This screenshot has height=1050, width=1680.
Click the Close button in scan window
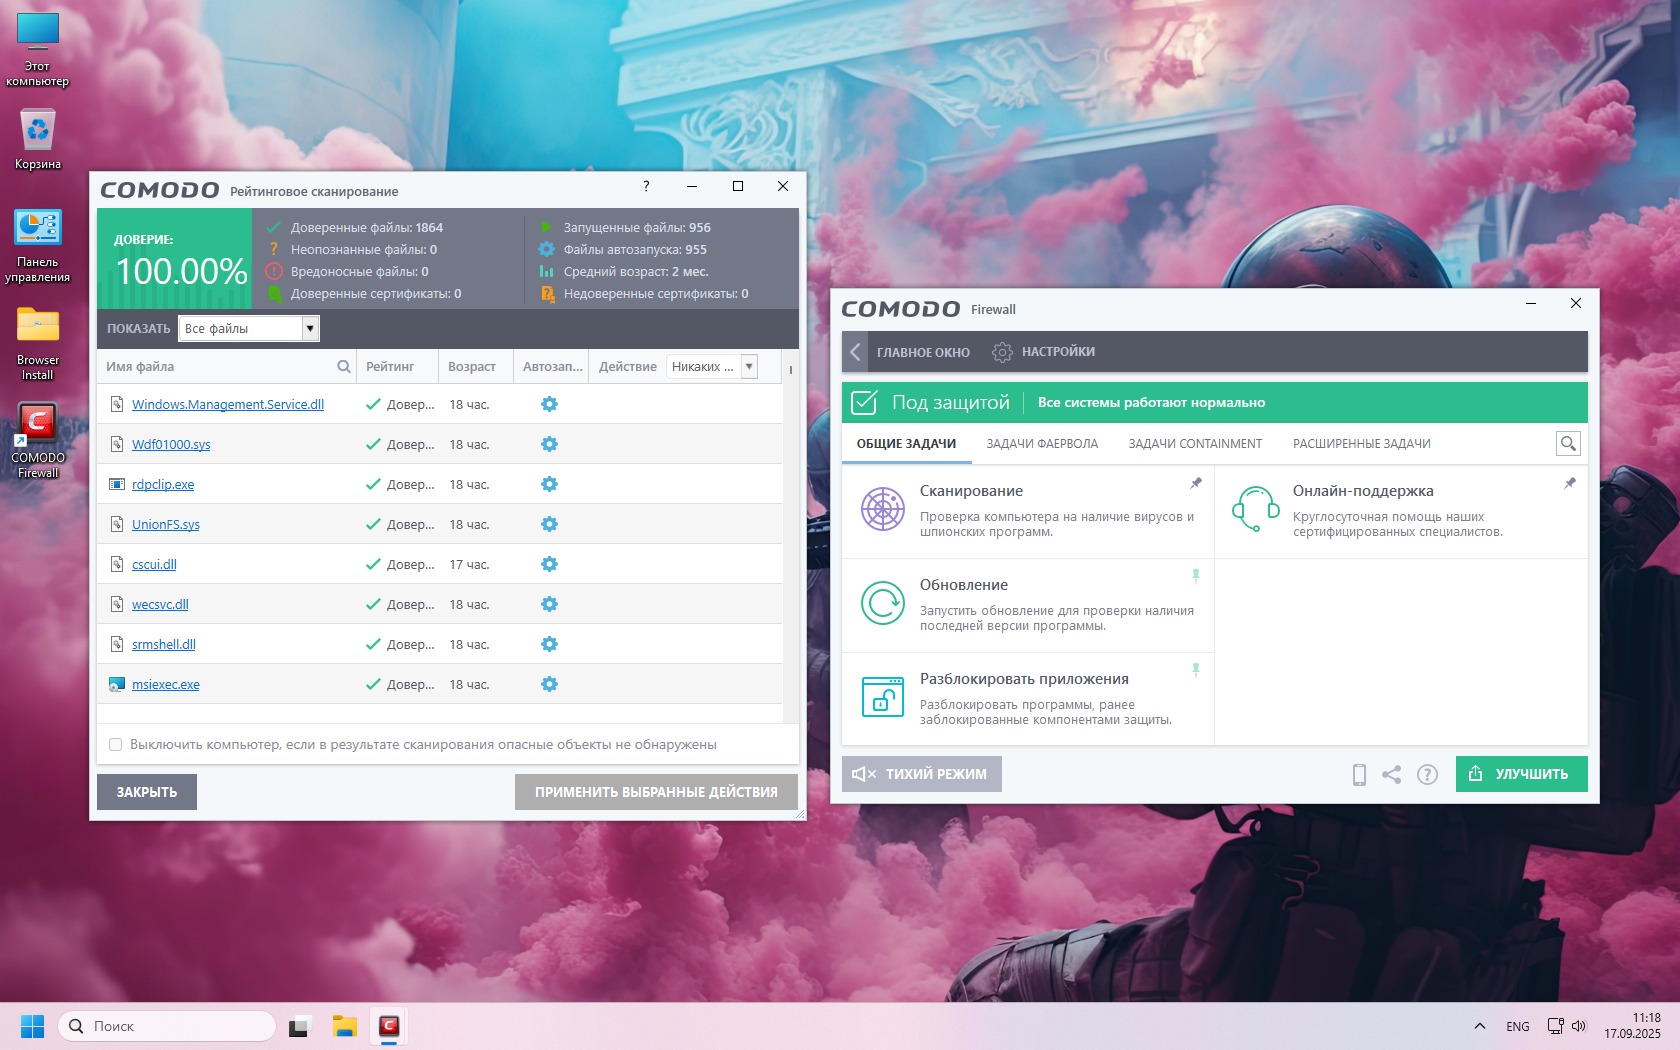[x=147, y=792]
